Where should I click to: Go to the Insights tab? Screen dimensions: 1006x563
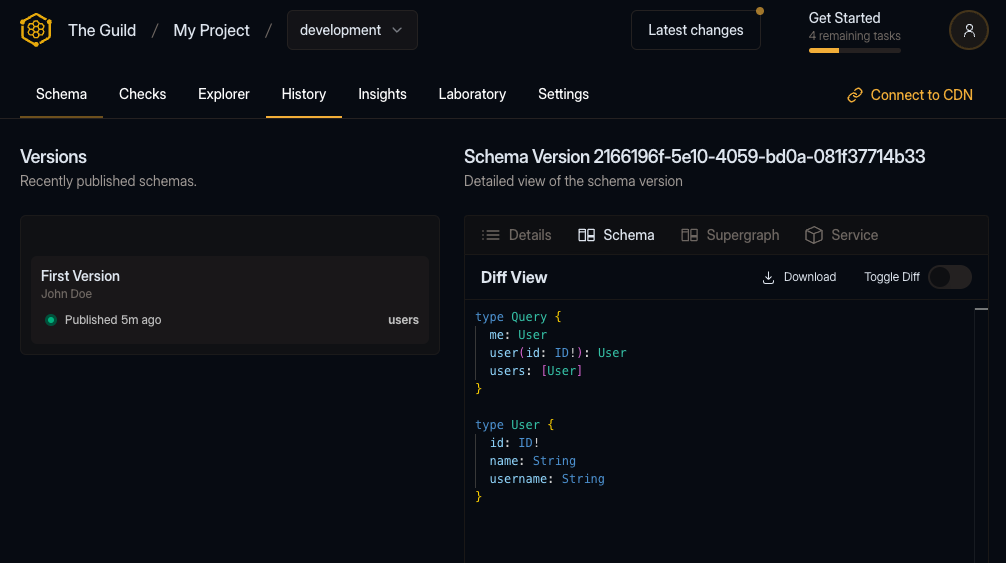pos(382,94)
